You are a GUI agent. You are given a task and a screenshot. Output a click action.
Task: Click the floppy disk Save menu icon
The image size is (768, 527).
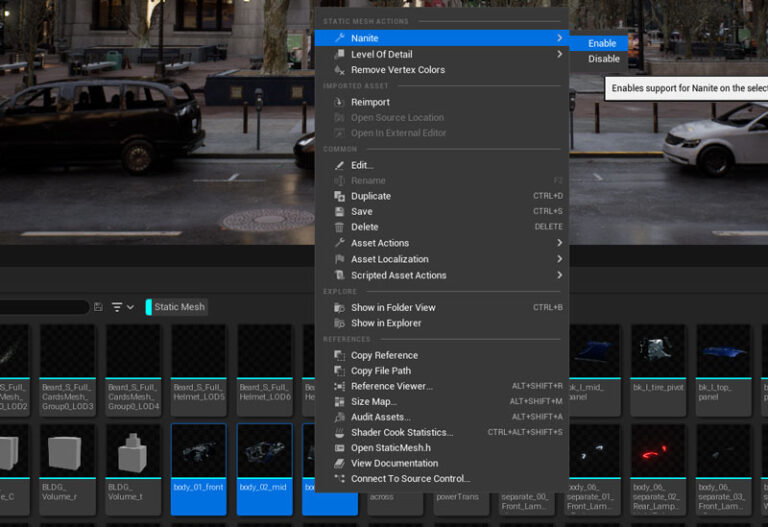click(x=340, y=212)
